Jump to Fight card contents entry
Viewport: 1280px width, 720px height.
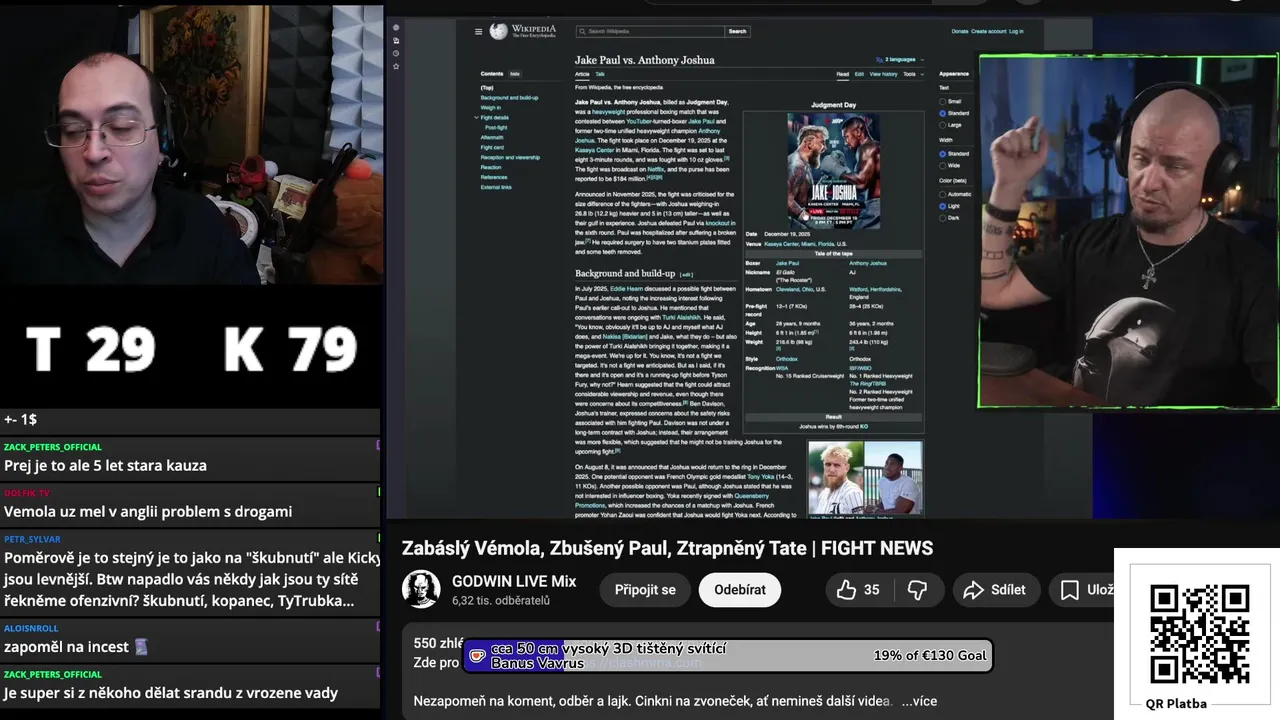[492, 148]
